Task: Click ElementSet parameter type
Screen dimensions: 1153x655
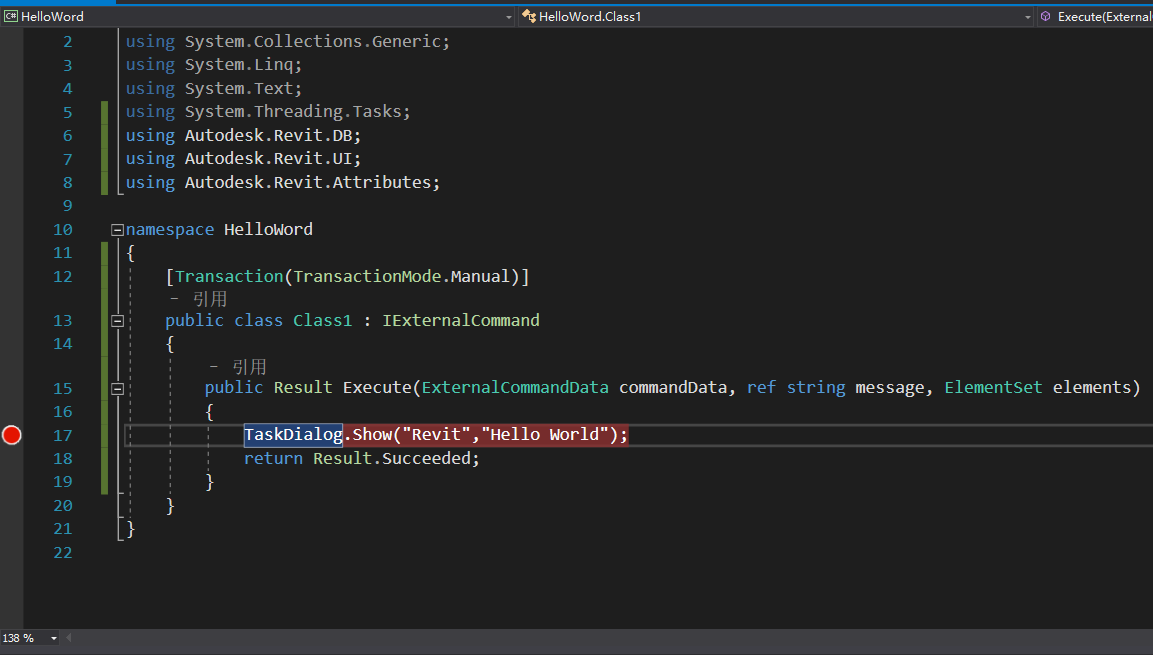Action: (993, 387)
